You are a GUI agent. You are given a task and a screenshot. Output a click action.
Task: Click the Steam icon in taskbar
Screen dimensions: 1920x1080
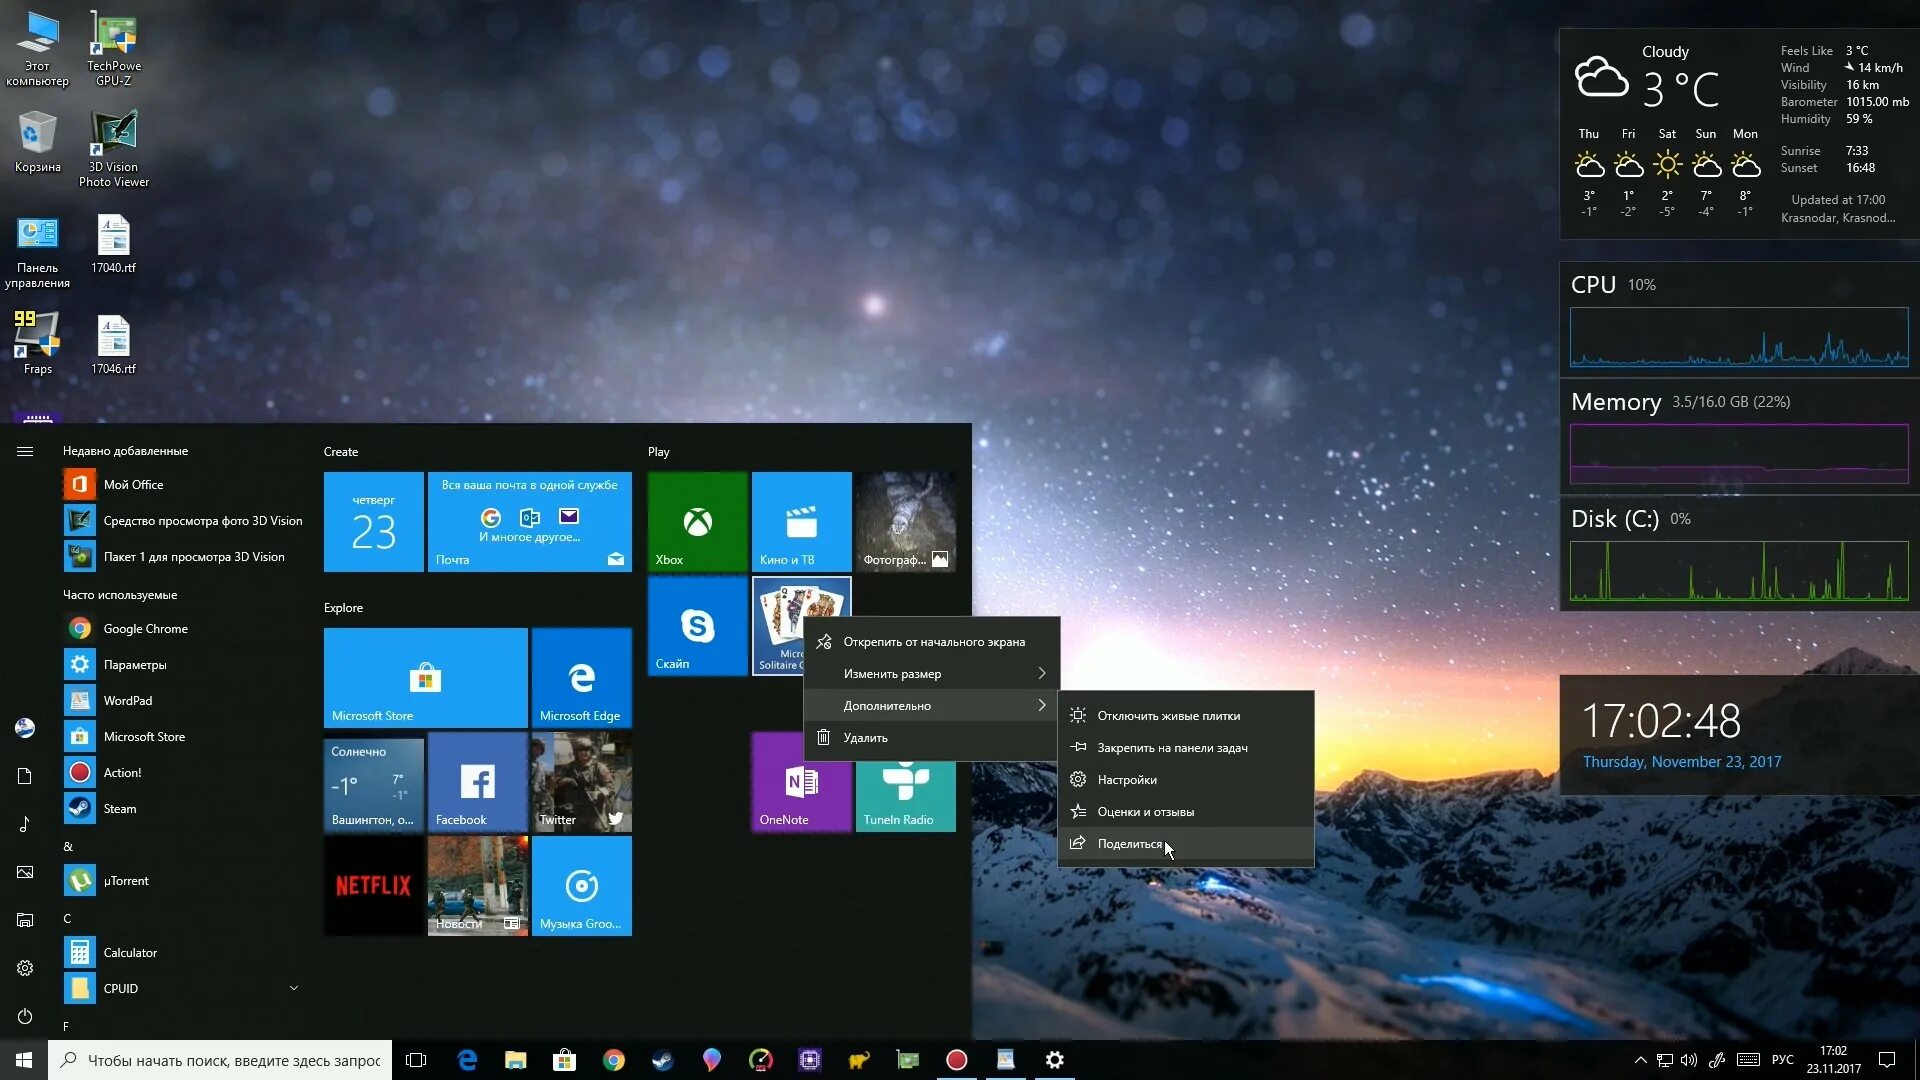[662, 1060]
